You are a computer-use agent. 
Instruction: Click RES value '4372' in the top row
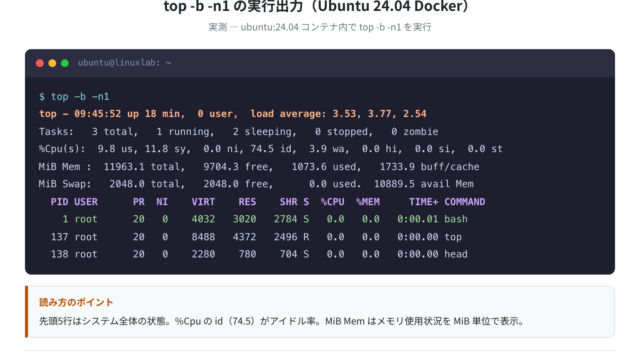point(244,237)
